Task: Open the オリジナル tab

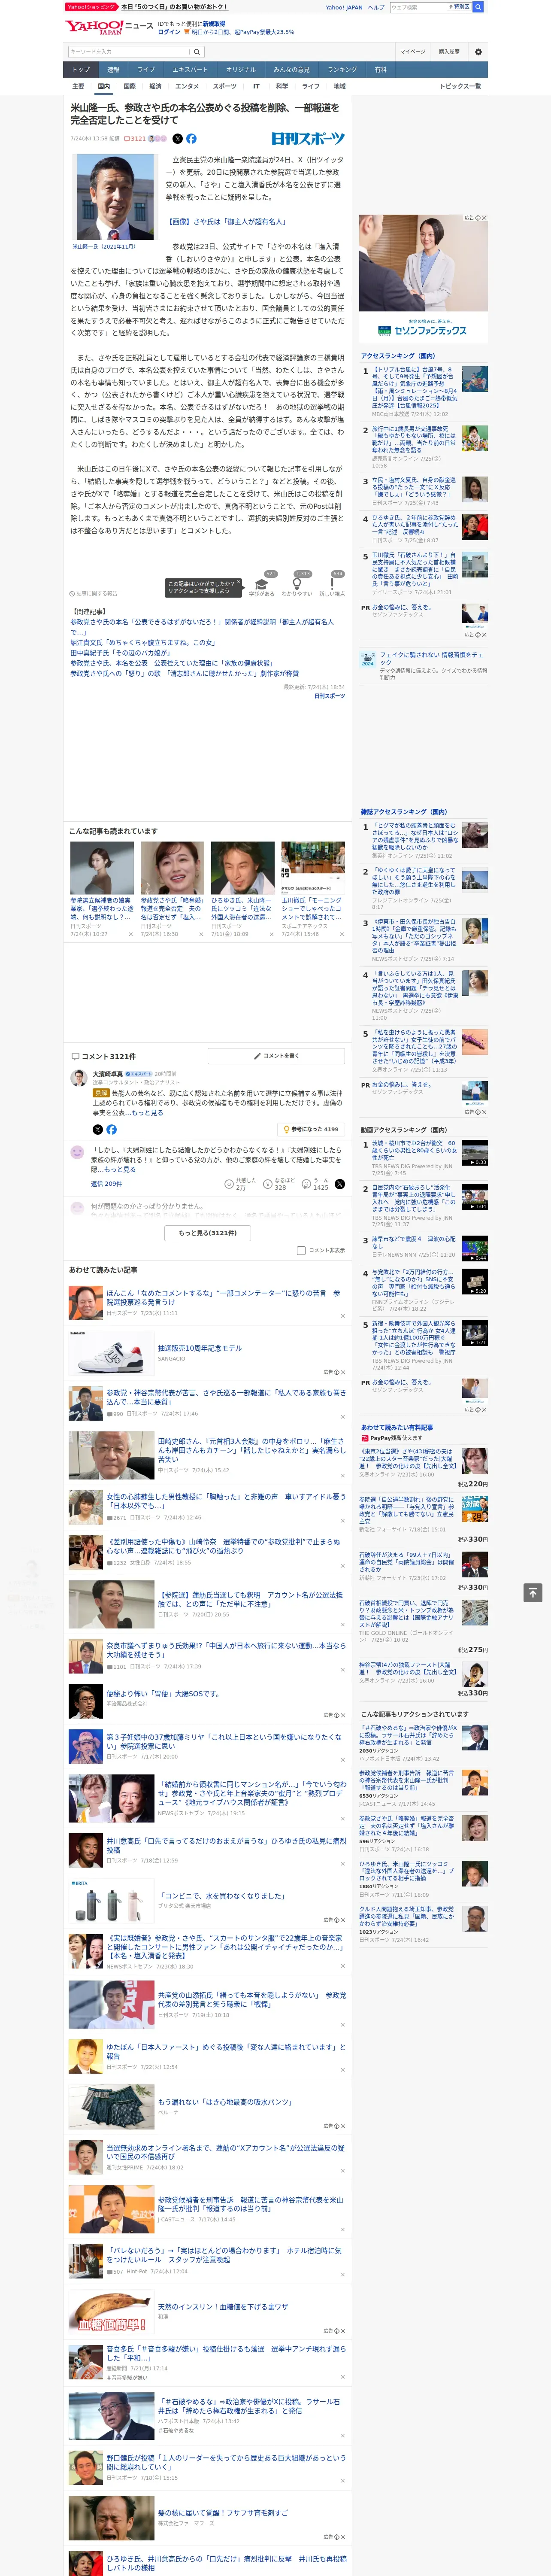Action: click(241, 70)
